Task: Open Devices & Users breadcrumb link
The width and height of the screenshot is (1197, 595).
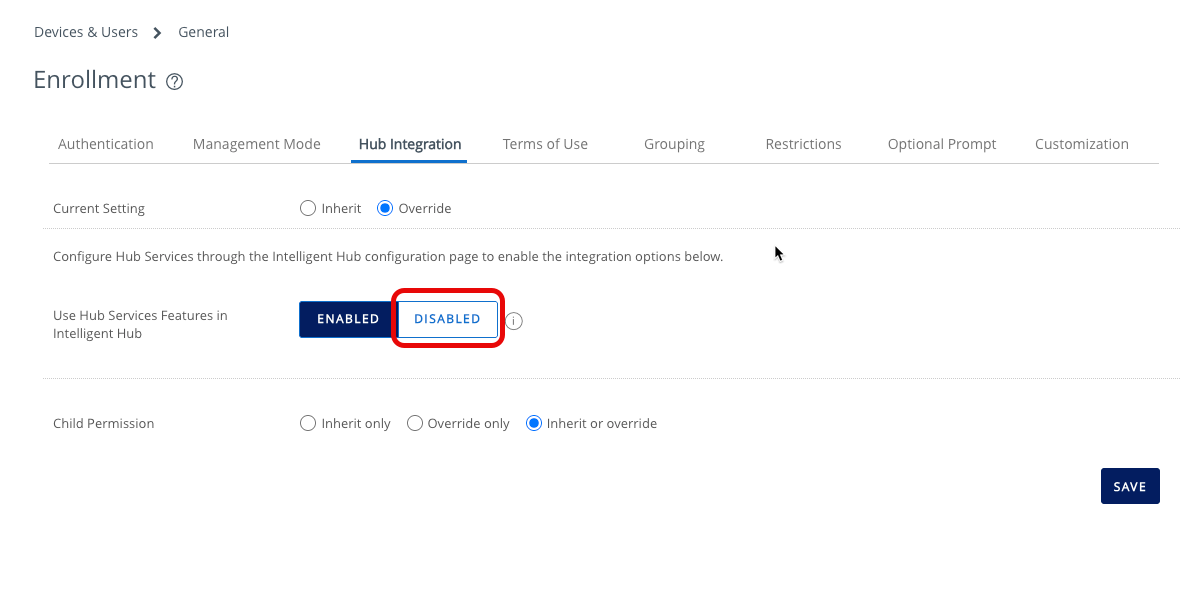Action: [x=86, y=32]
